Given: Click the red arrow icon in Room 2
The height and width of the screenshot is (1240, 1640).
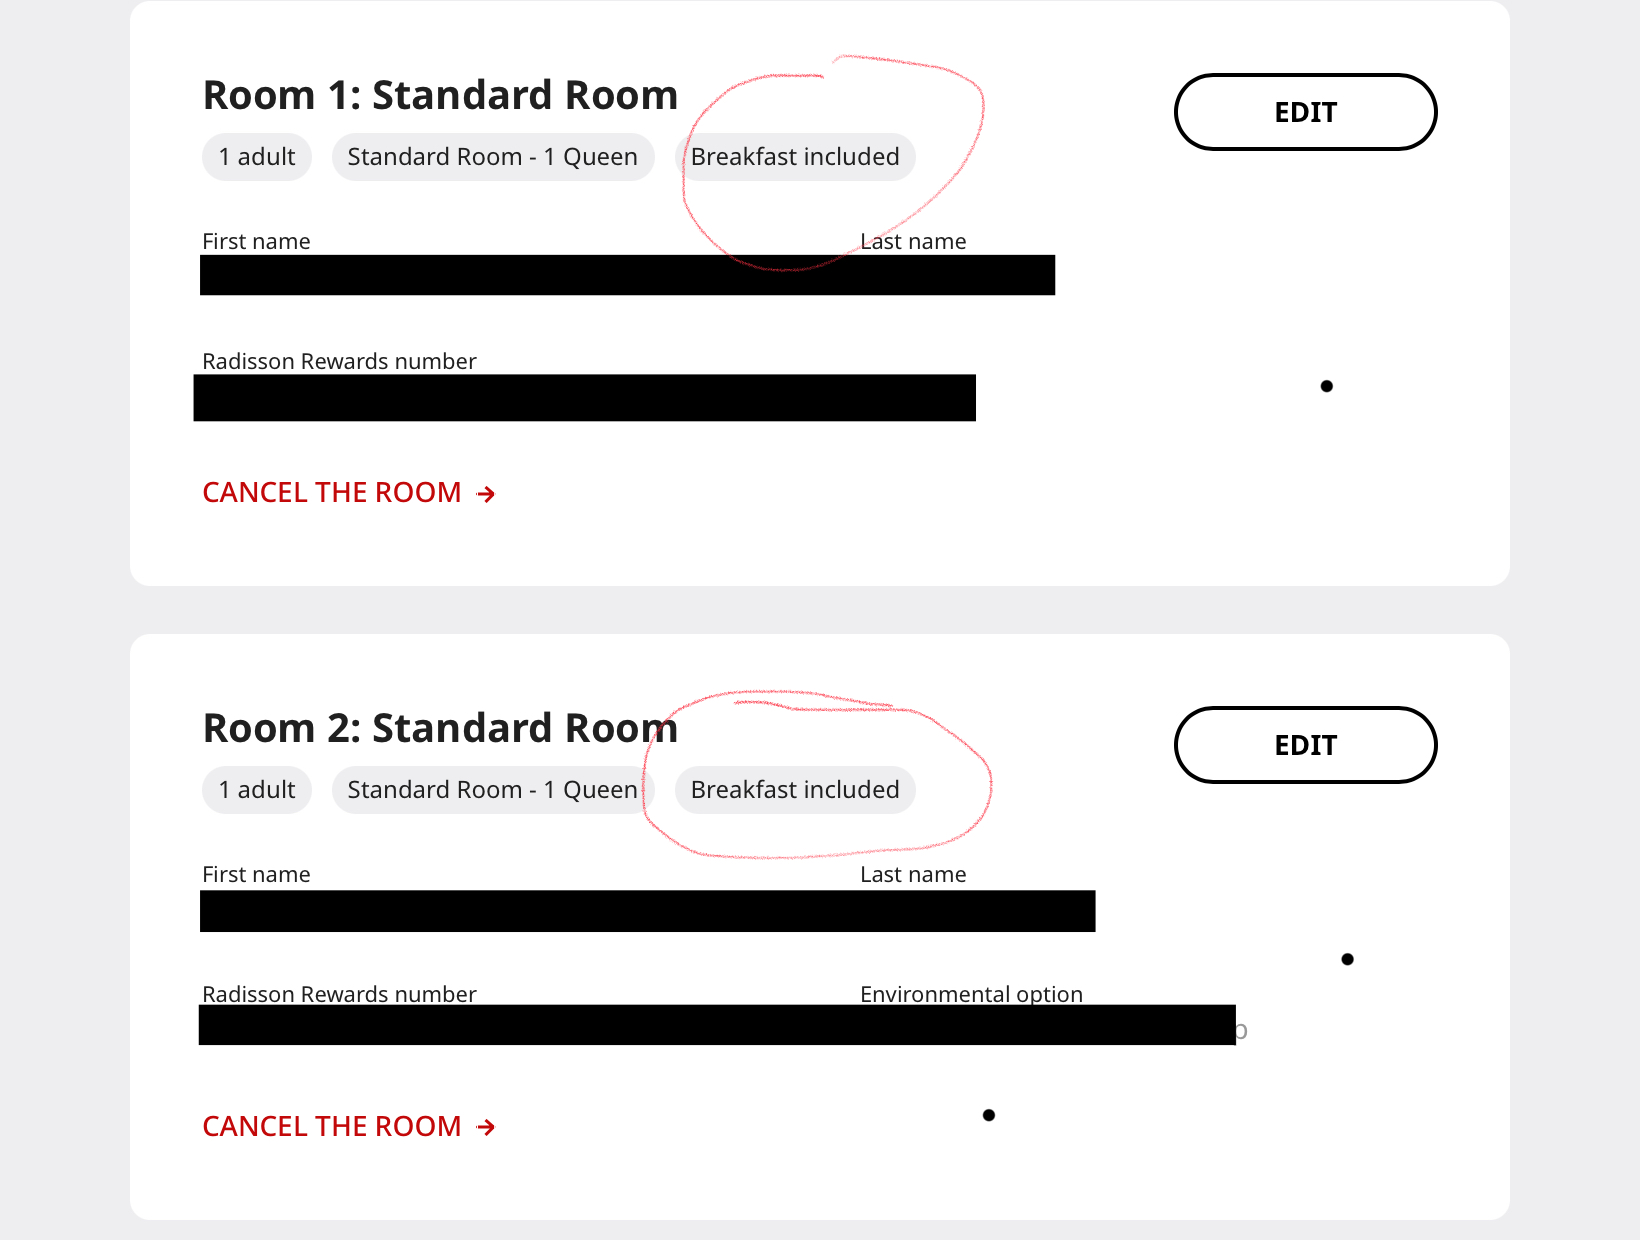Looking at the screenshot, I should pos(486,1128).
